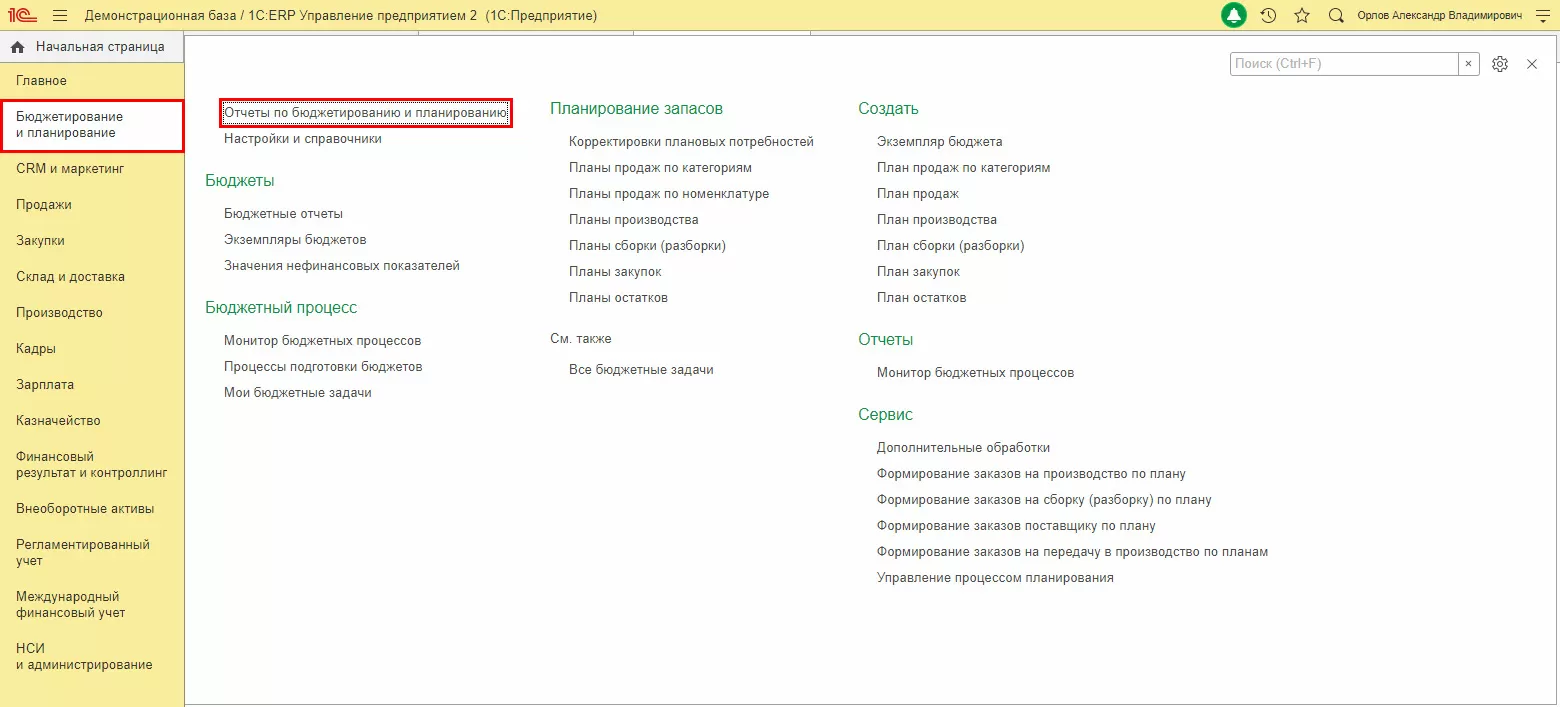
Task: Open Значения нефинансовых показателей
Action: point(342,266)
